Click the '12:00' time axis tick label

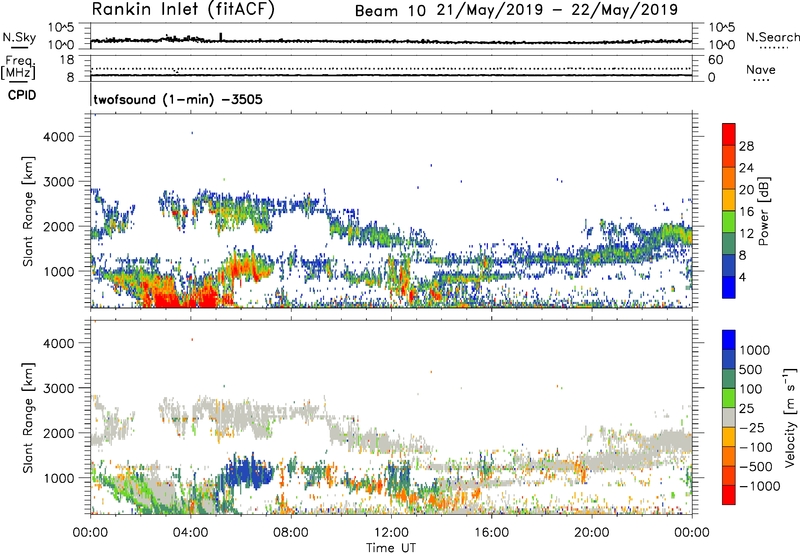pos(391,533)
